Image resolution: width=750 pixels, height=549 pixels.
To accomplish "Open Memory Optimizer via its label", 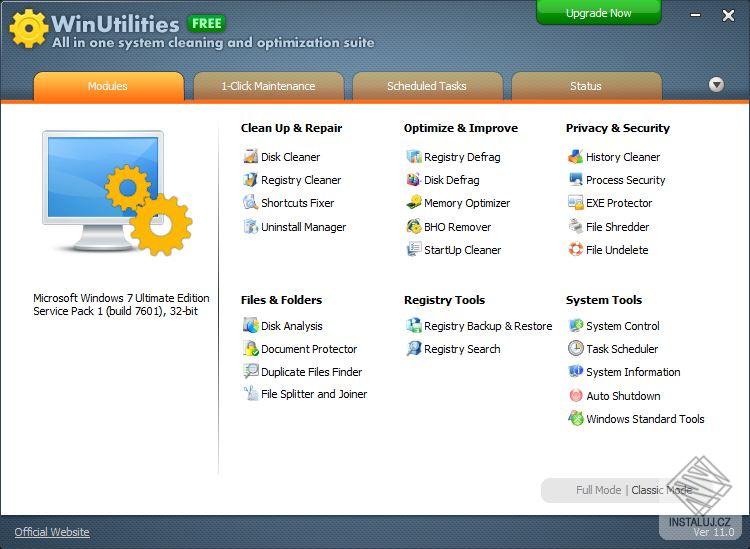I will pyautogui.click(x=467, y=203).
